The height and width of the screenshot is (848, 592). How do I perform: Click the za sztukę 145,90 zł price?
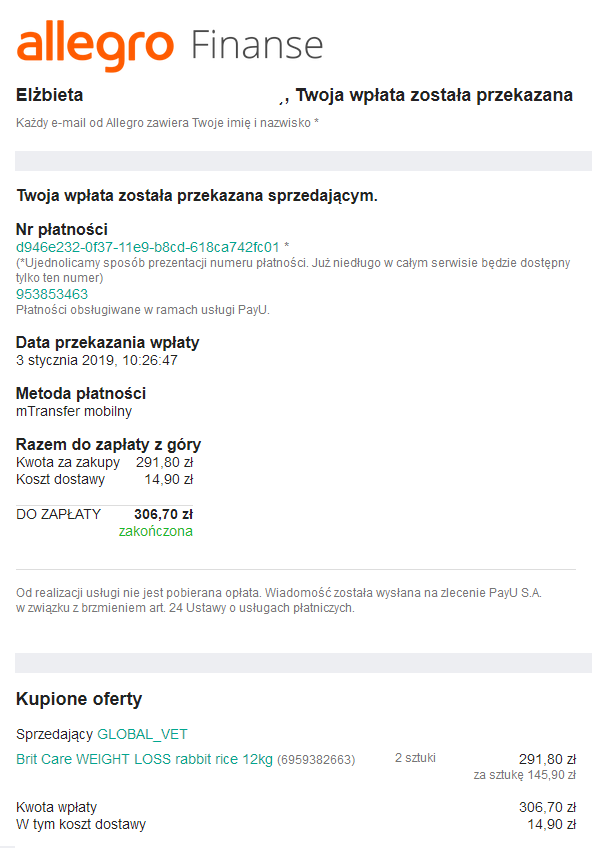(524, 775)
